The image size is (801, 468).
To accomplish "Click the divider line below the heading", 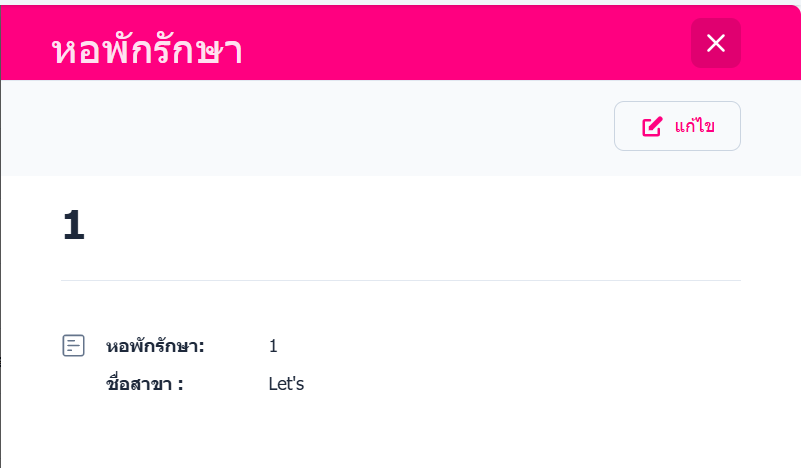I will 400,280.
